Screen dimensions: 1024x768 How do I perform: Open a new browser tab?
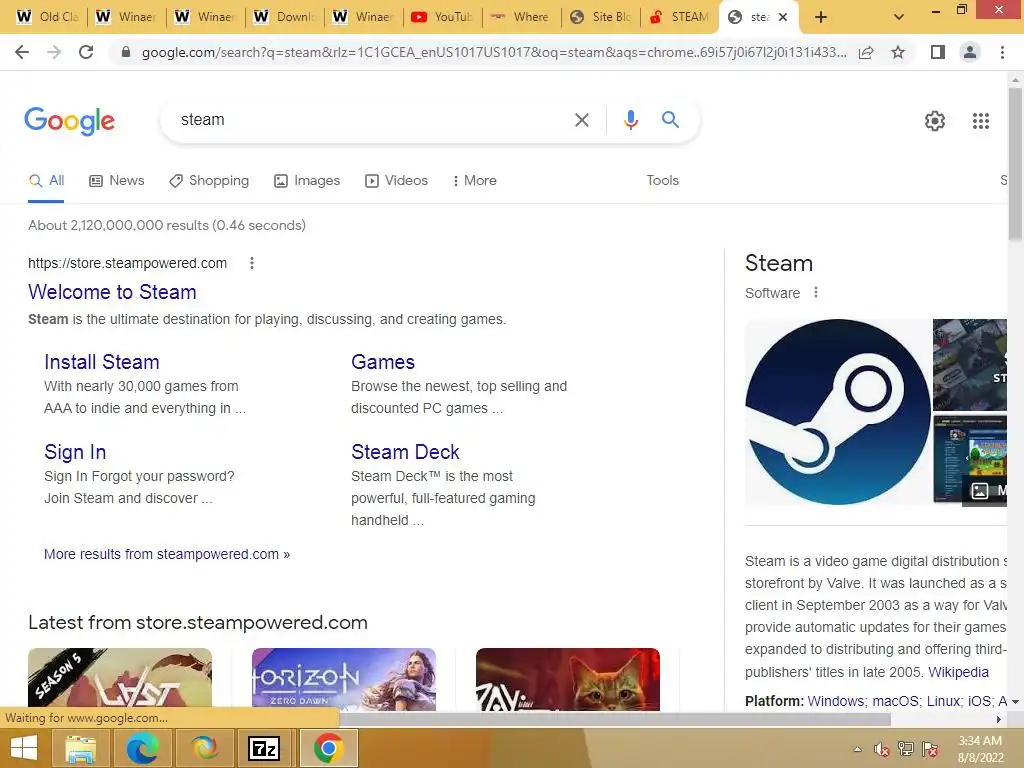pos(821,17)
